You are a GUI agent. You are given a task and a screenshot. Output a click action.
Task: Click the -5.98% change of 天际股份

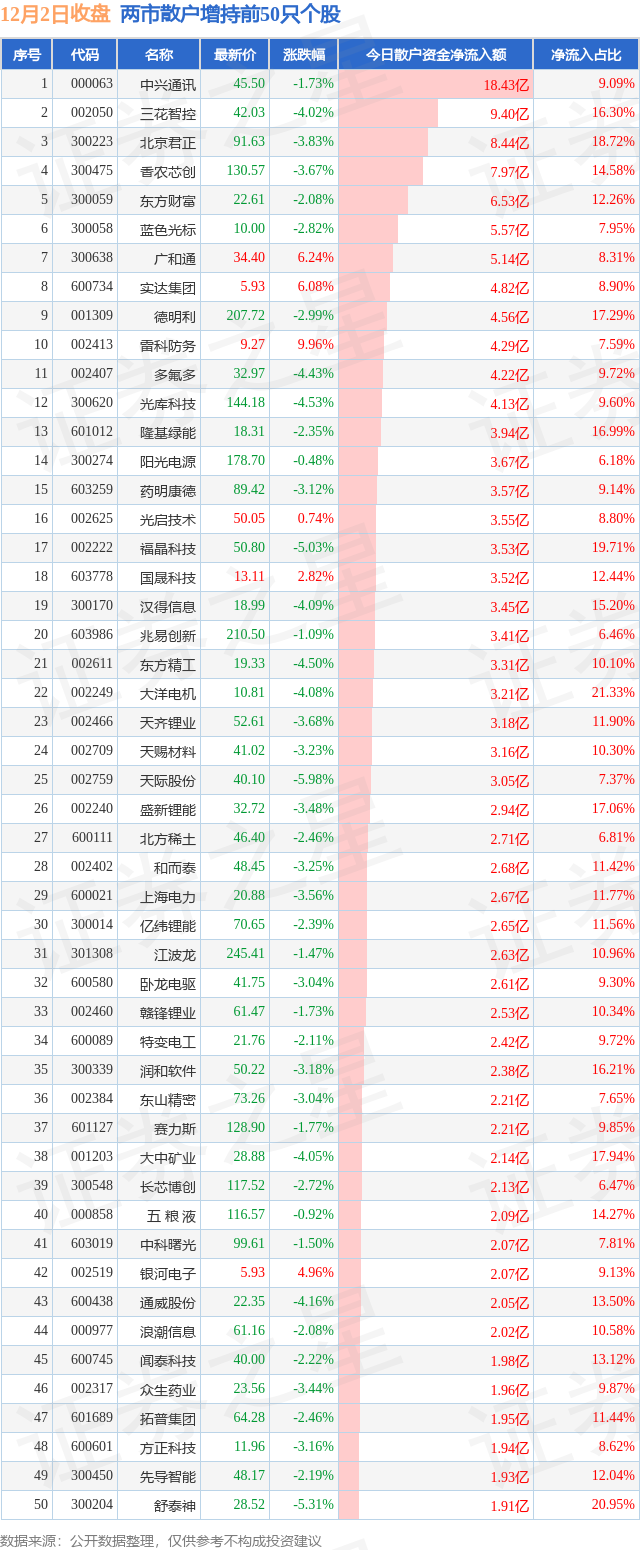[x=313, y=780]
